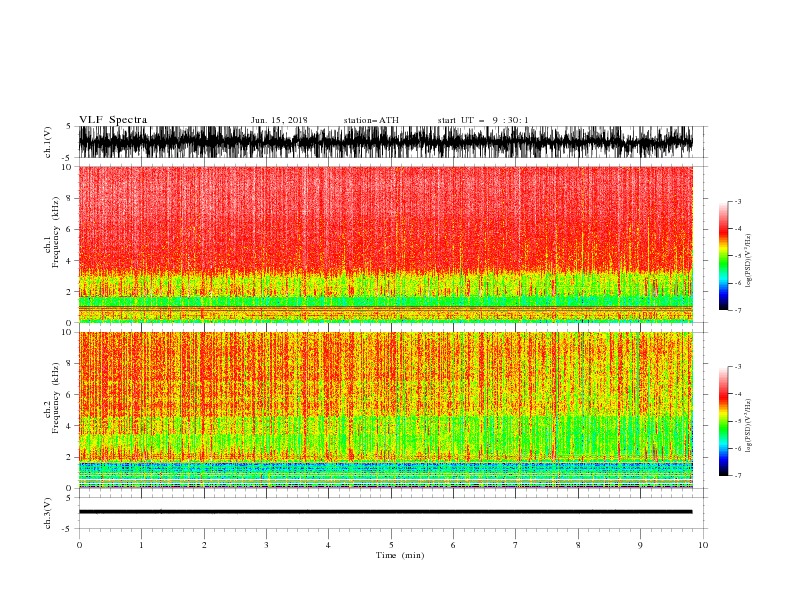Click the "Time (min)" axis label
Viewport: 792px width, 612px height.
pos(400,555)
